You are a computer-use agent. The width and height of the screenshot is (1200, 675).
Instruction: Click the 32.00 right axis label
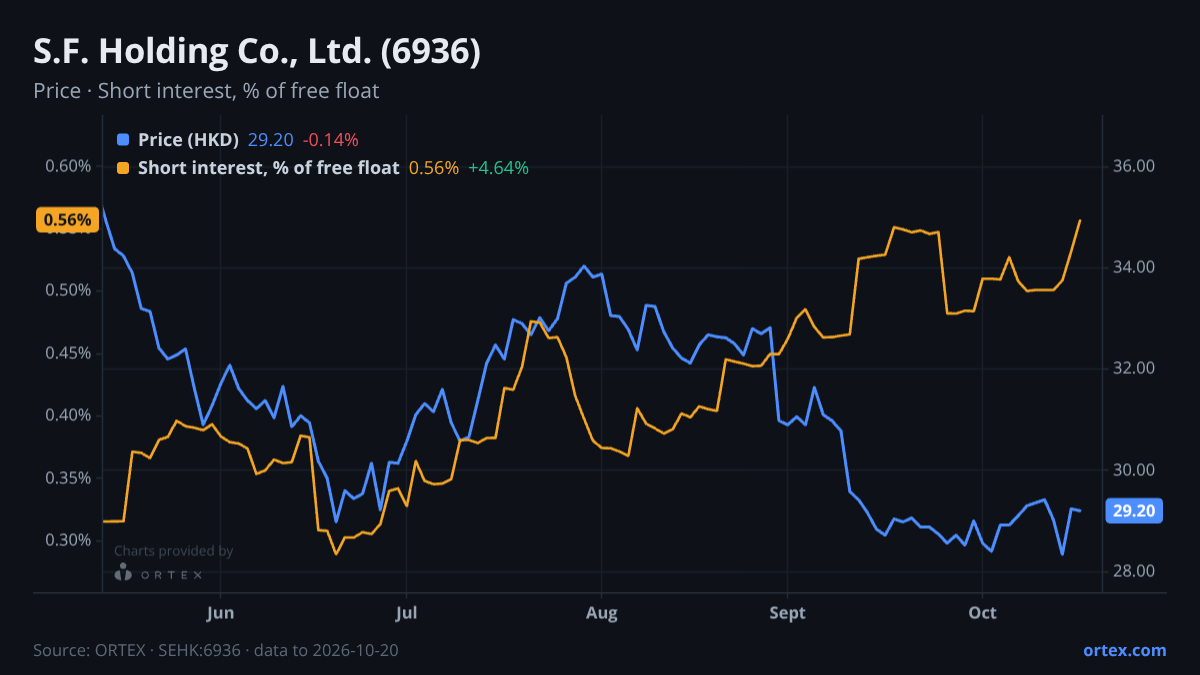click(1134, 368)
